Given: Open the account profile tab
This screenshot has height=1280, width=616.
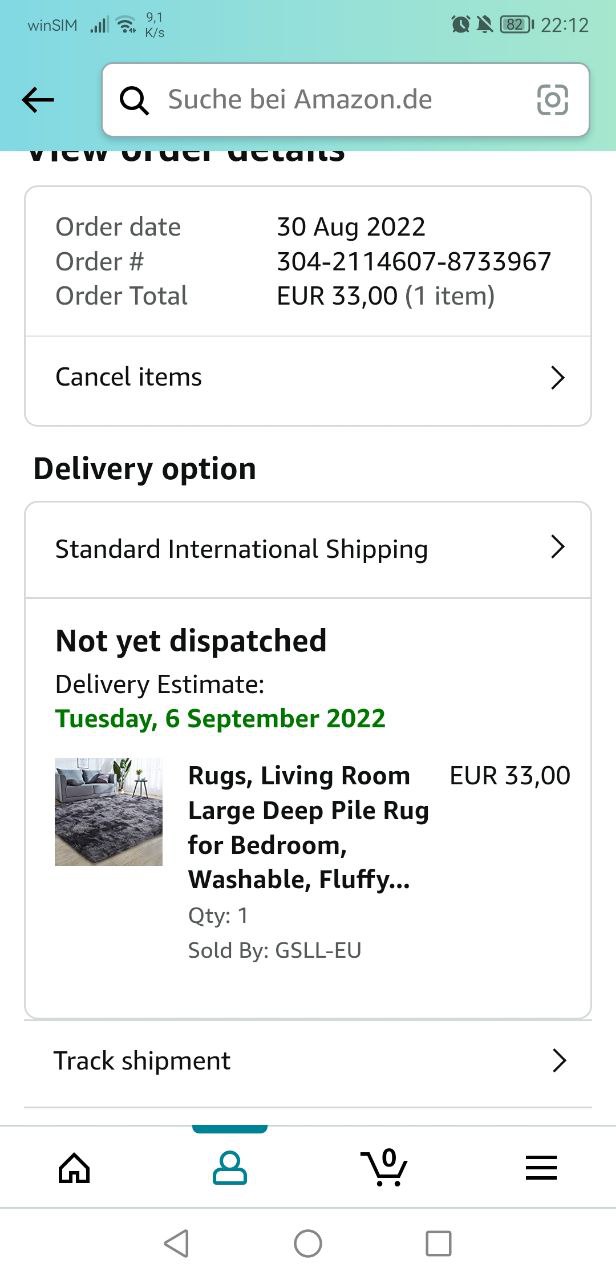Looking at the screenshot, I should coord(230,1167).
